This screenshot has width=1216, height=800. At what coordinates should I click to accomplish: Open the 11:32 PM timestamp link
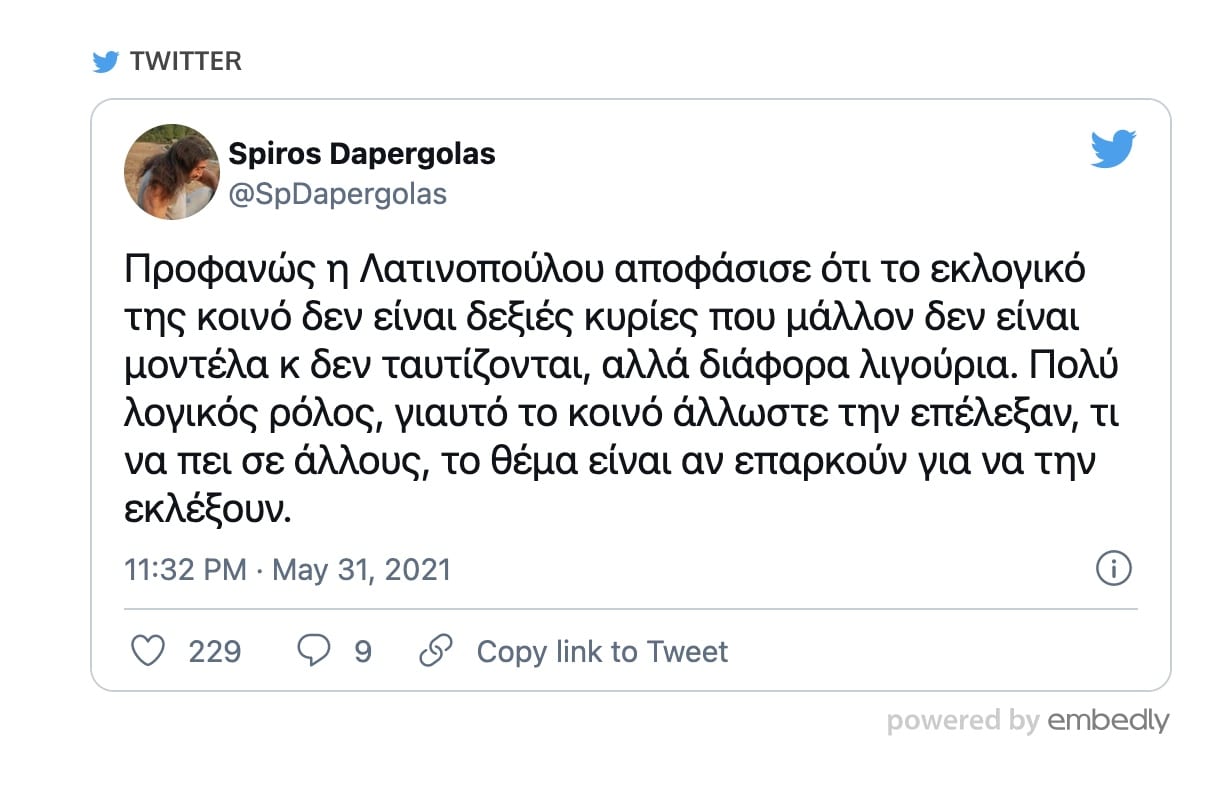[185, 570]
